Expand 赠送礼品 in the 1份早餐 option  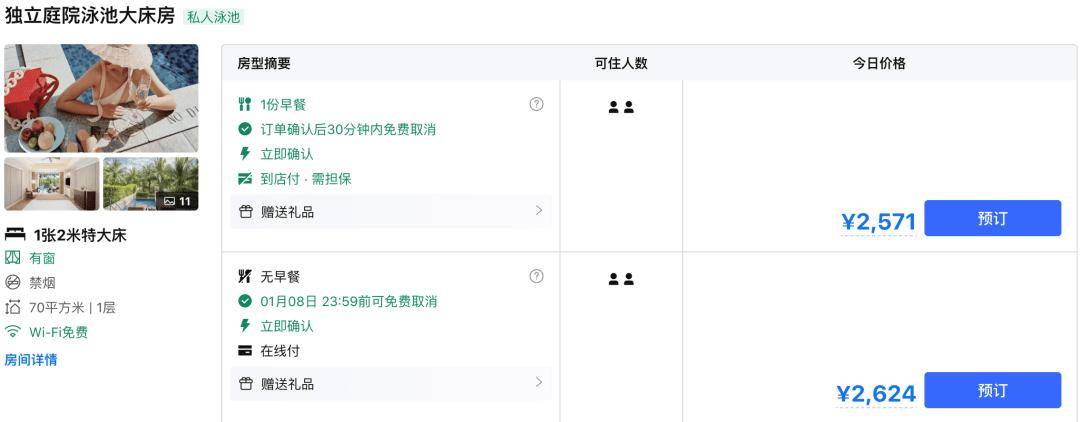coord(391,212)
